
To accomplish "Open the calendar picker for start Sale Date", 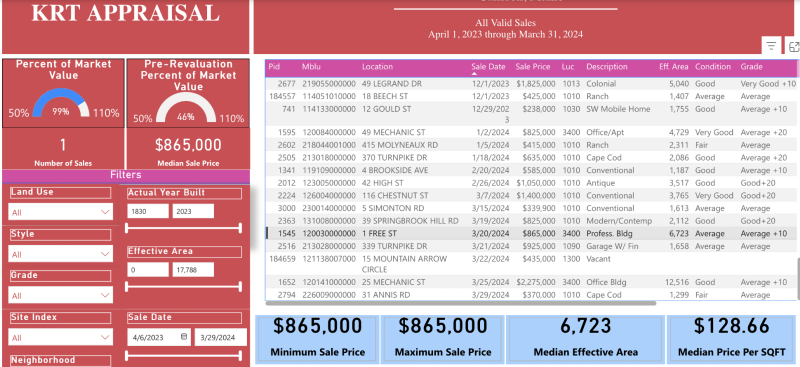I will [184, 337].
